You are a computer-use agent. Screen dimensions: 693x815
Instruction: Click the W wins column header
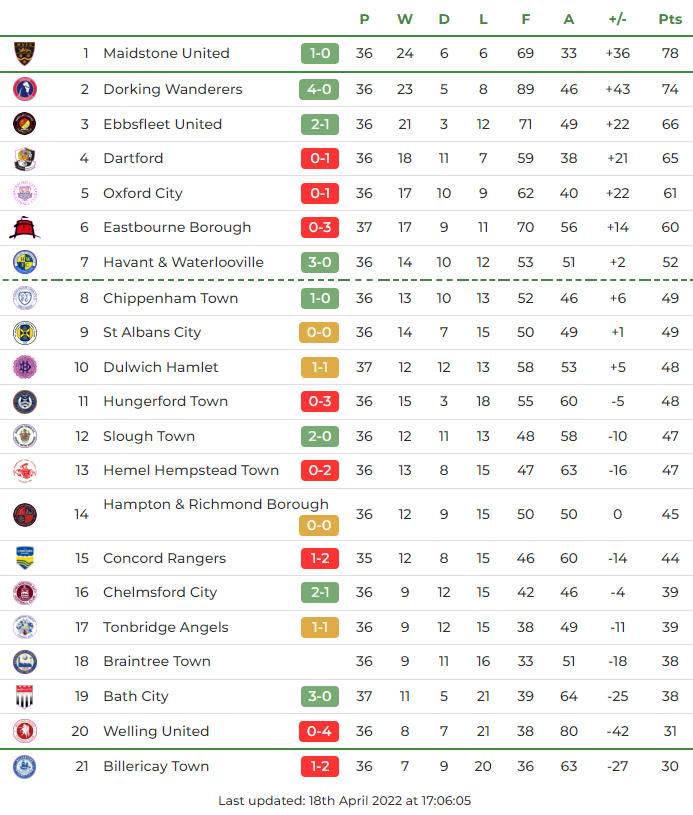404,19
